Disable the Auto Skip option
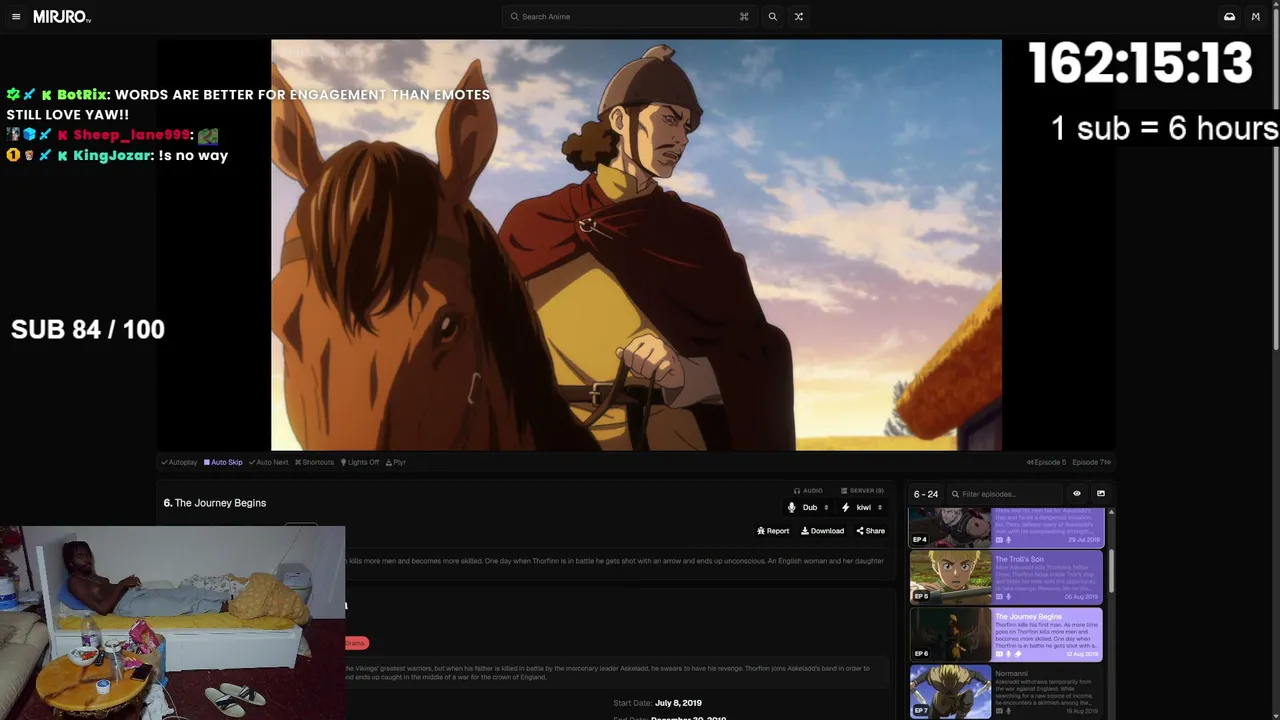Screen dimensions: 1280x720 click(223, 462)
